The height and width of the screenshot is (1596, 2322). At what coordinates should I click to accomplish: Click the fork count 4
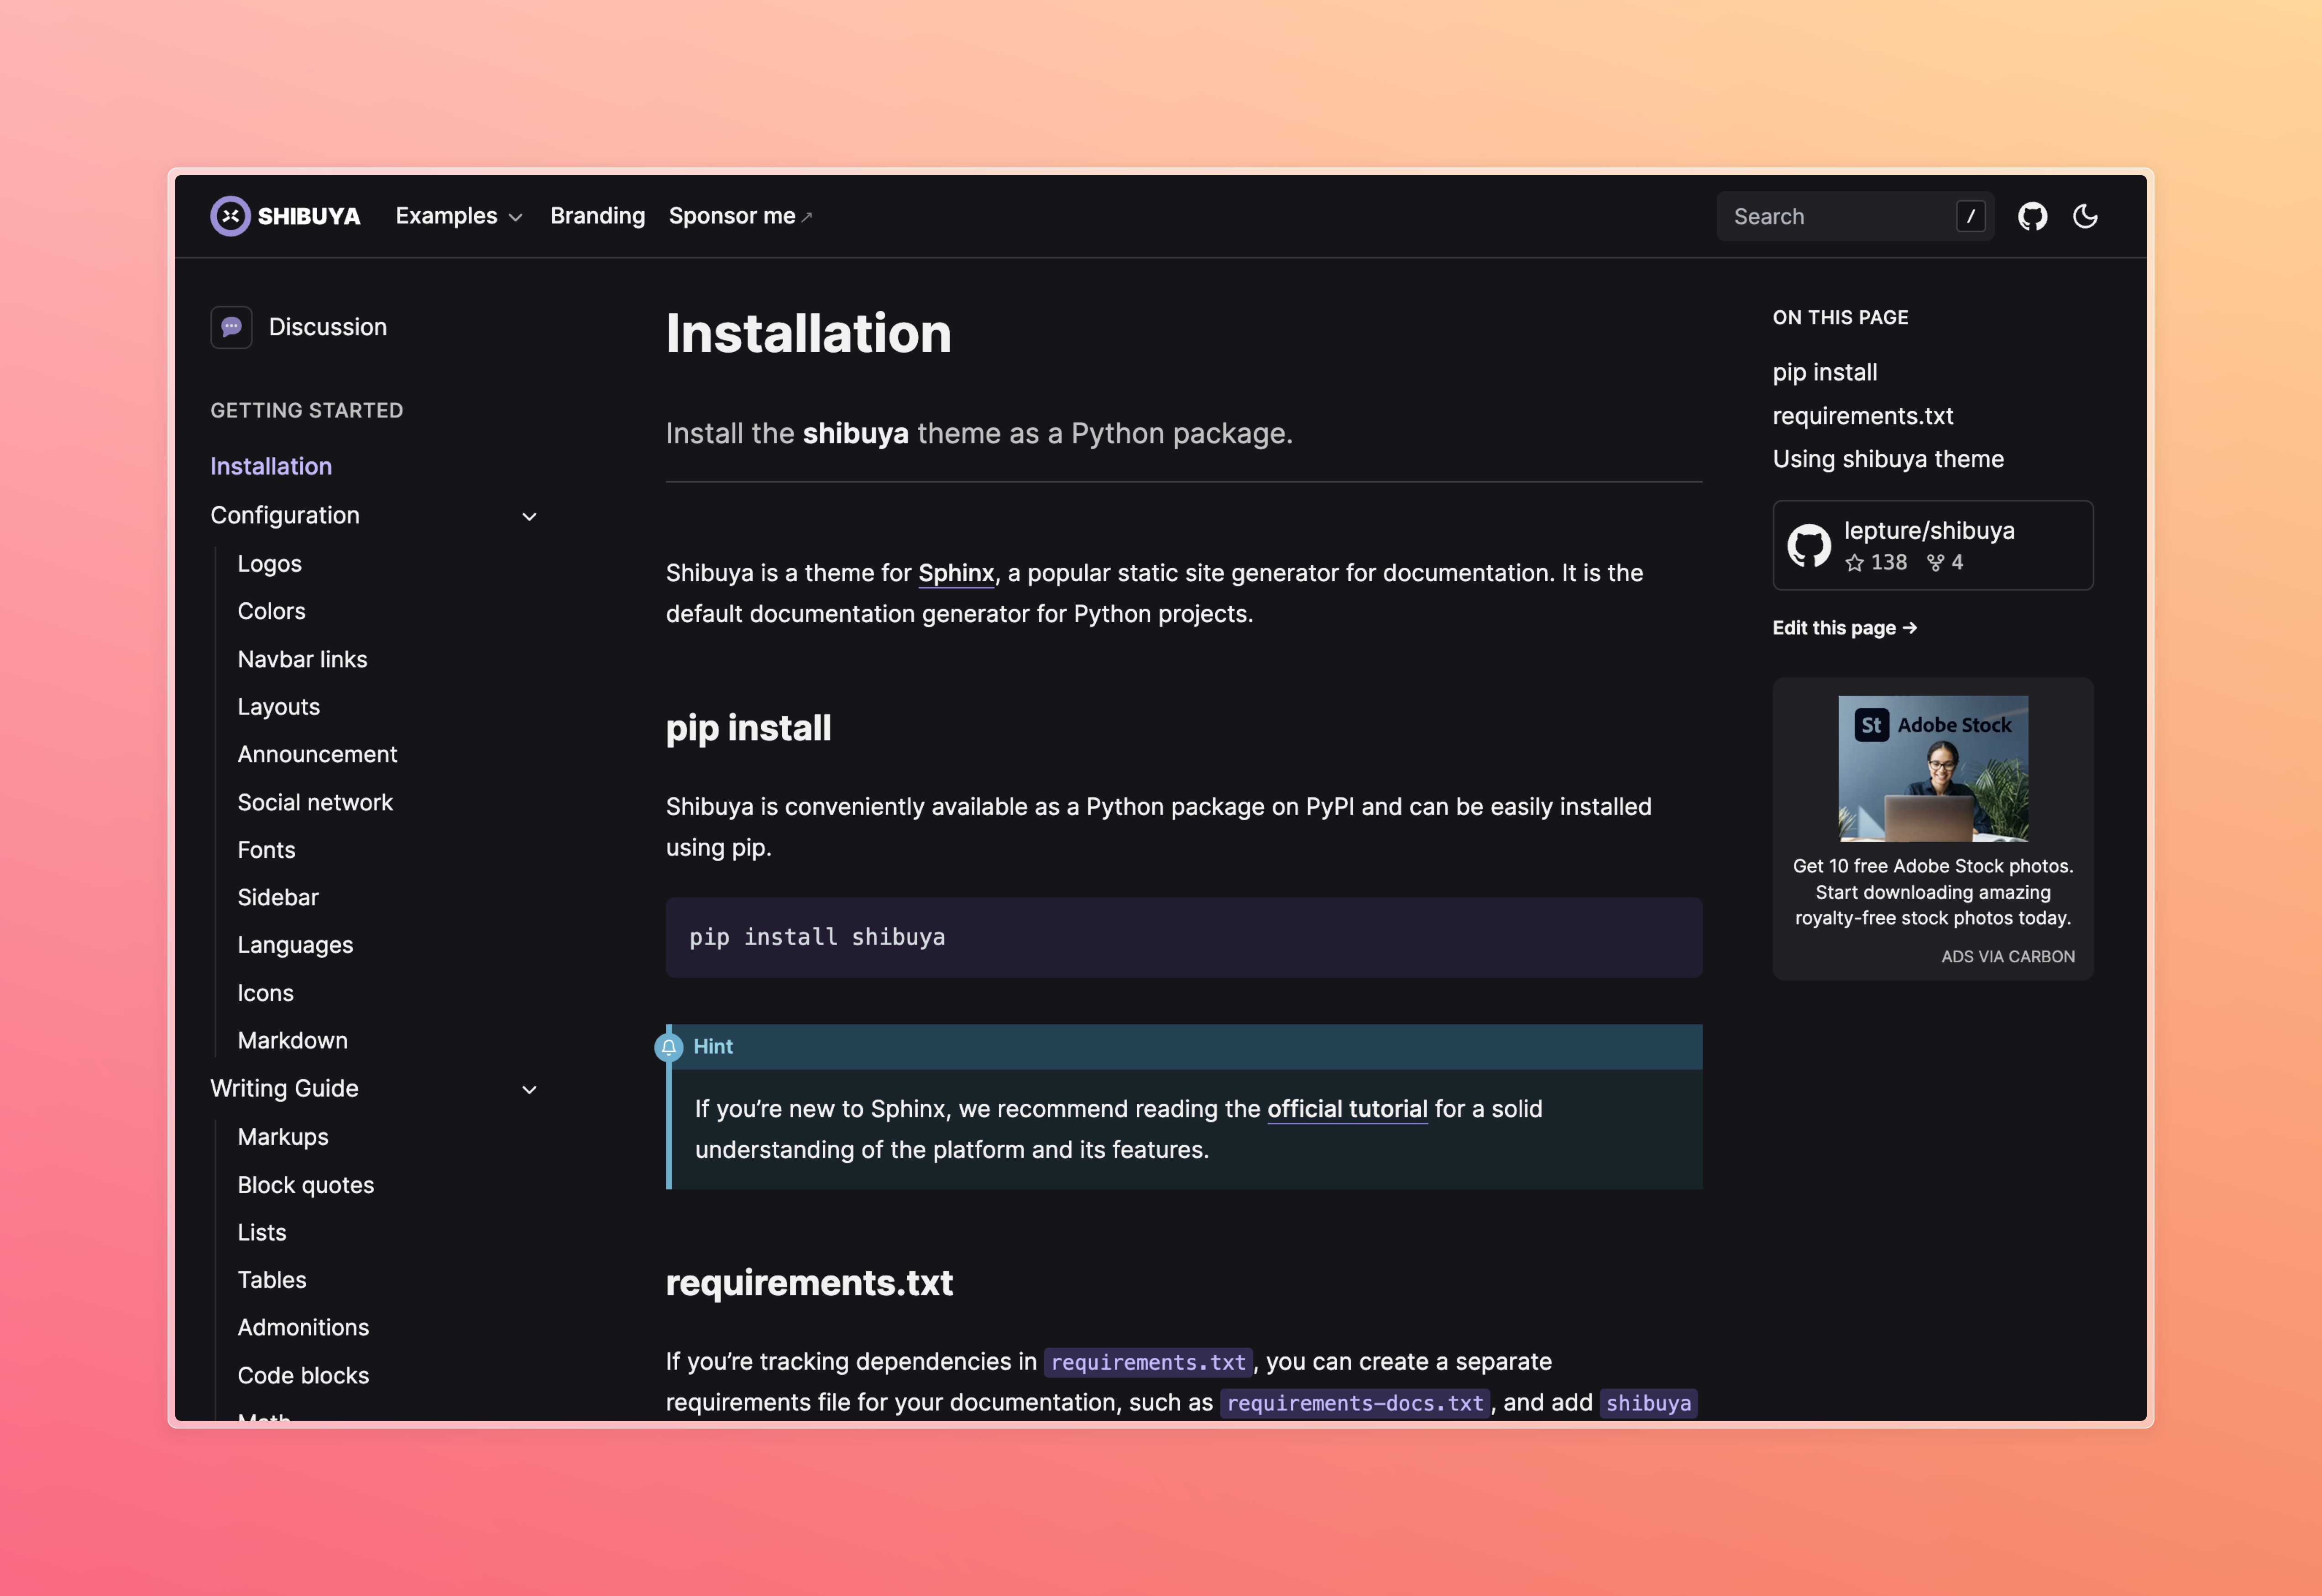click(x=1945, y=562)
